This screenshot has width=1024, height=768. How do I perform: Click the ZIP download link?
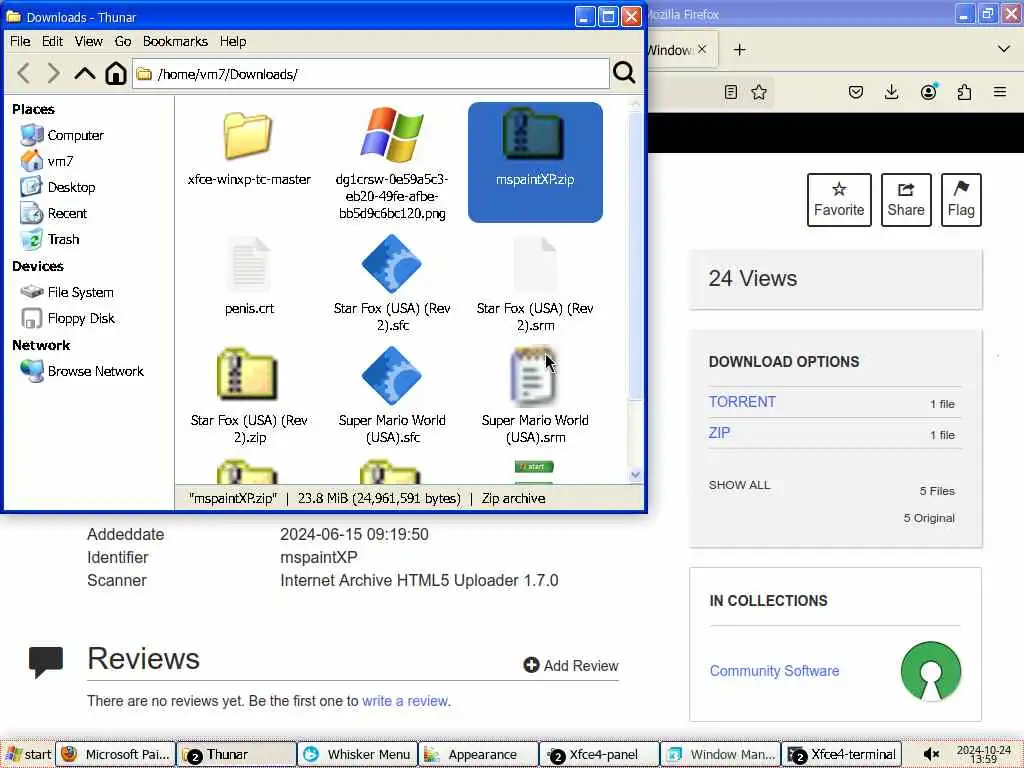click(x=719, y=432)
